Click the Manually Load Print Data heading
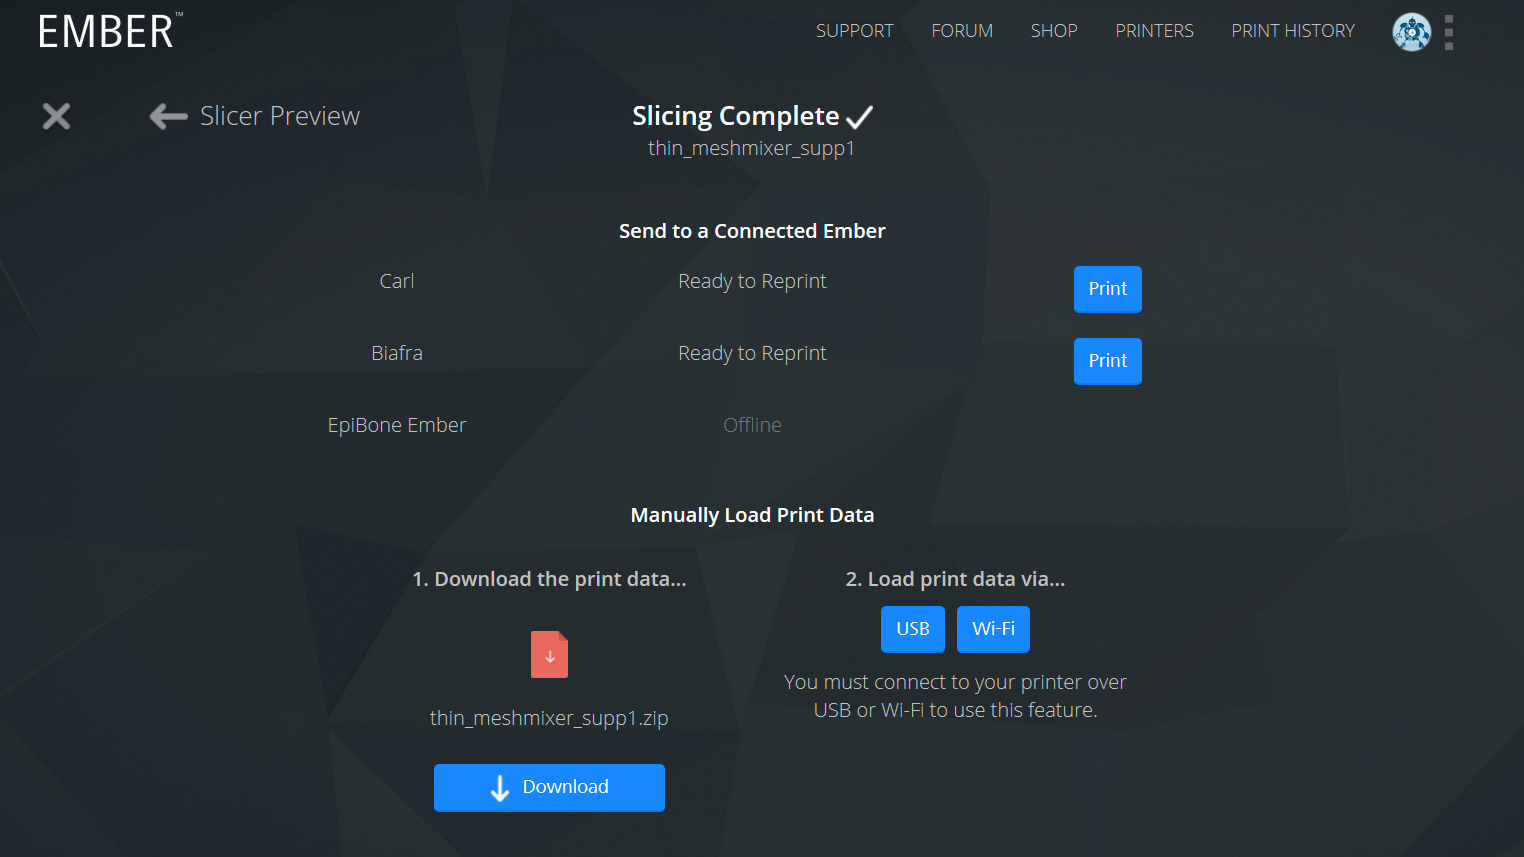 [752, 515]
